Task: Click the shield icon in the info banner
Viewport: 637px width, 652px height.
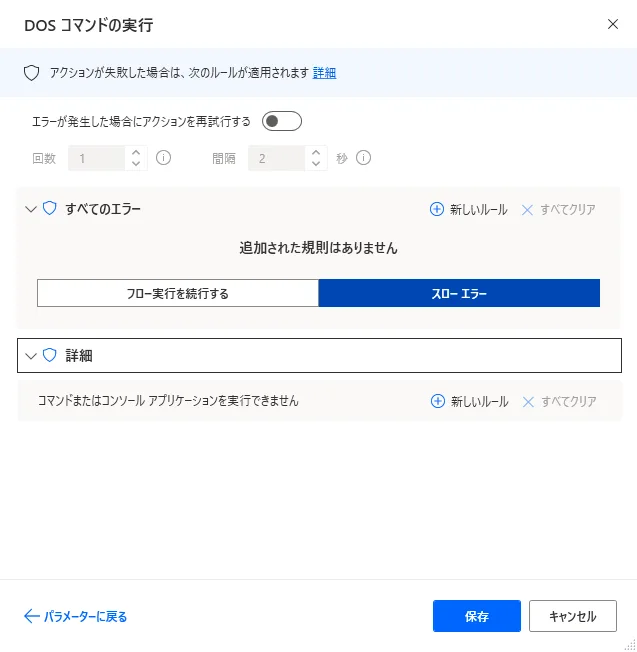Action: click(31, 73)
